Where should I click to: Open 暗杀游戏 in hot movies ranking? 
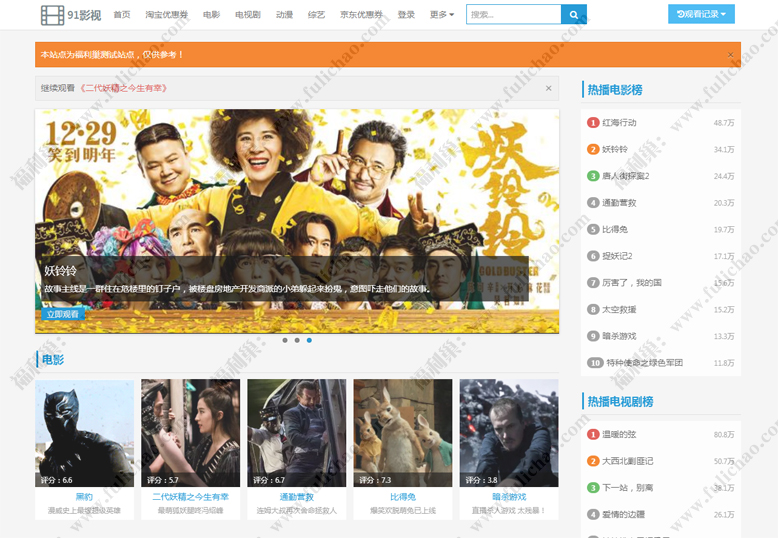click(619, 336)
